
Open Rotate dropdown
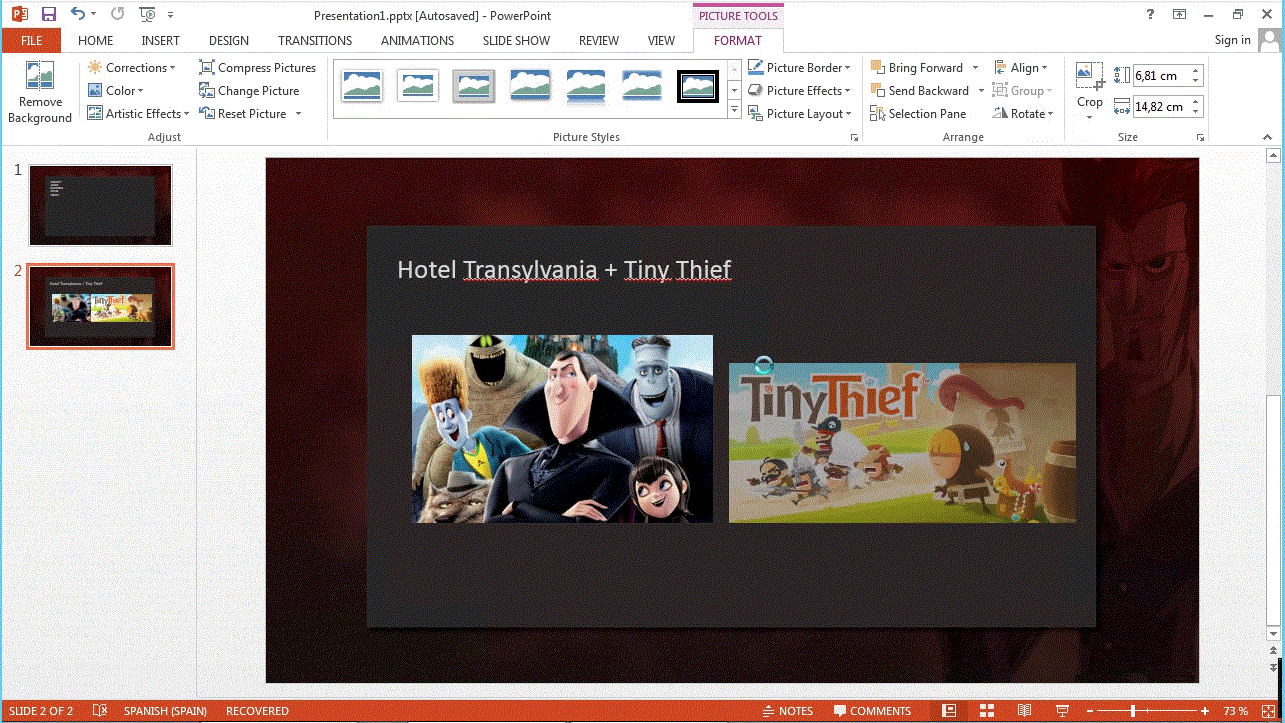click(x=1024, y=114)
